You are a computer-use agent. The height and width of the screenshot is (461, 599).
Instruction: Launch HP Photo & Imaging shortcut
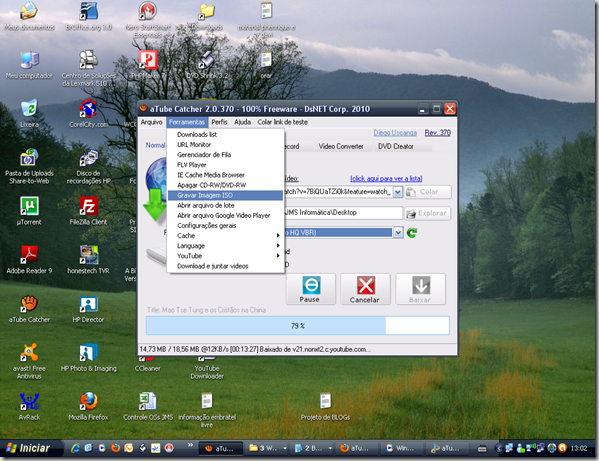coord(88,357)
